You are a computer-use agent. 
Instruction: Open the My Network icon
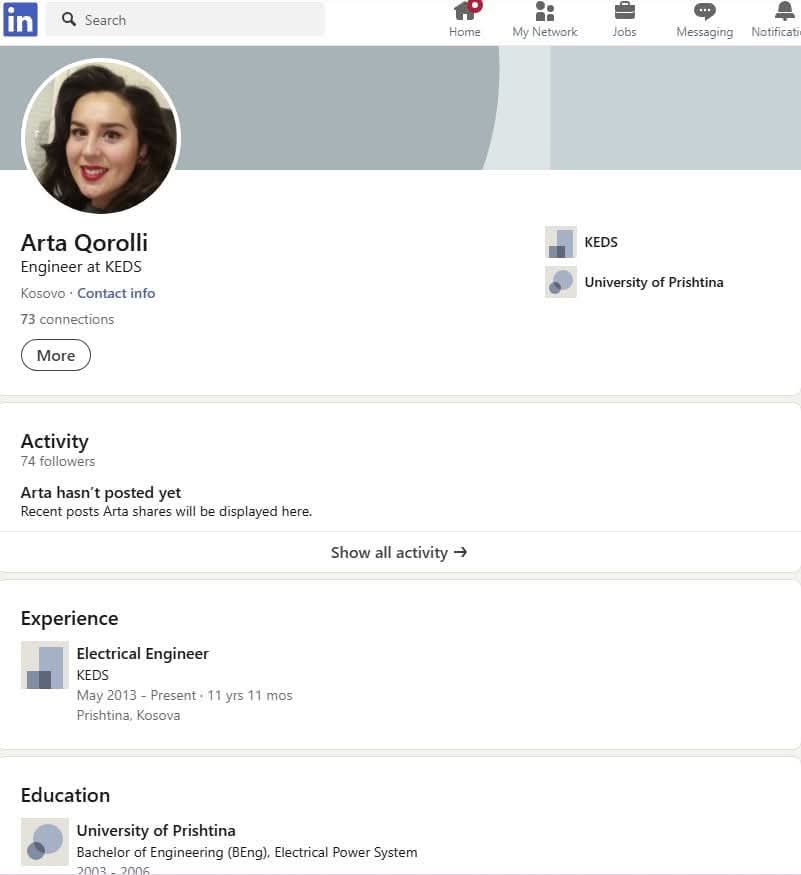[545, 12]
